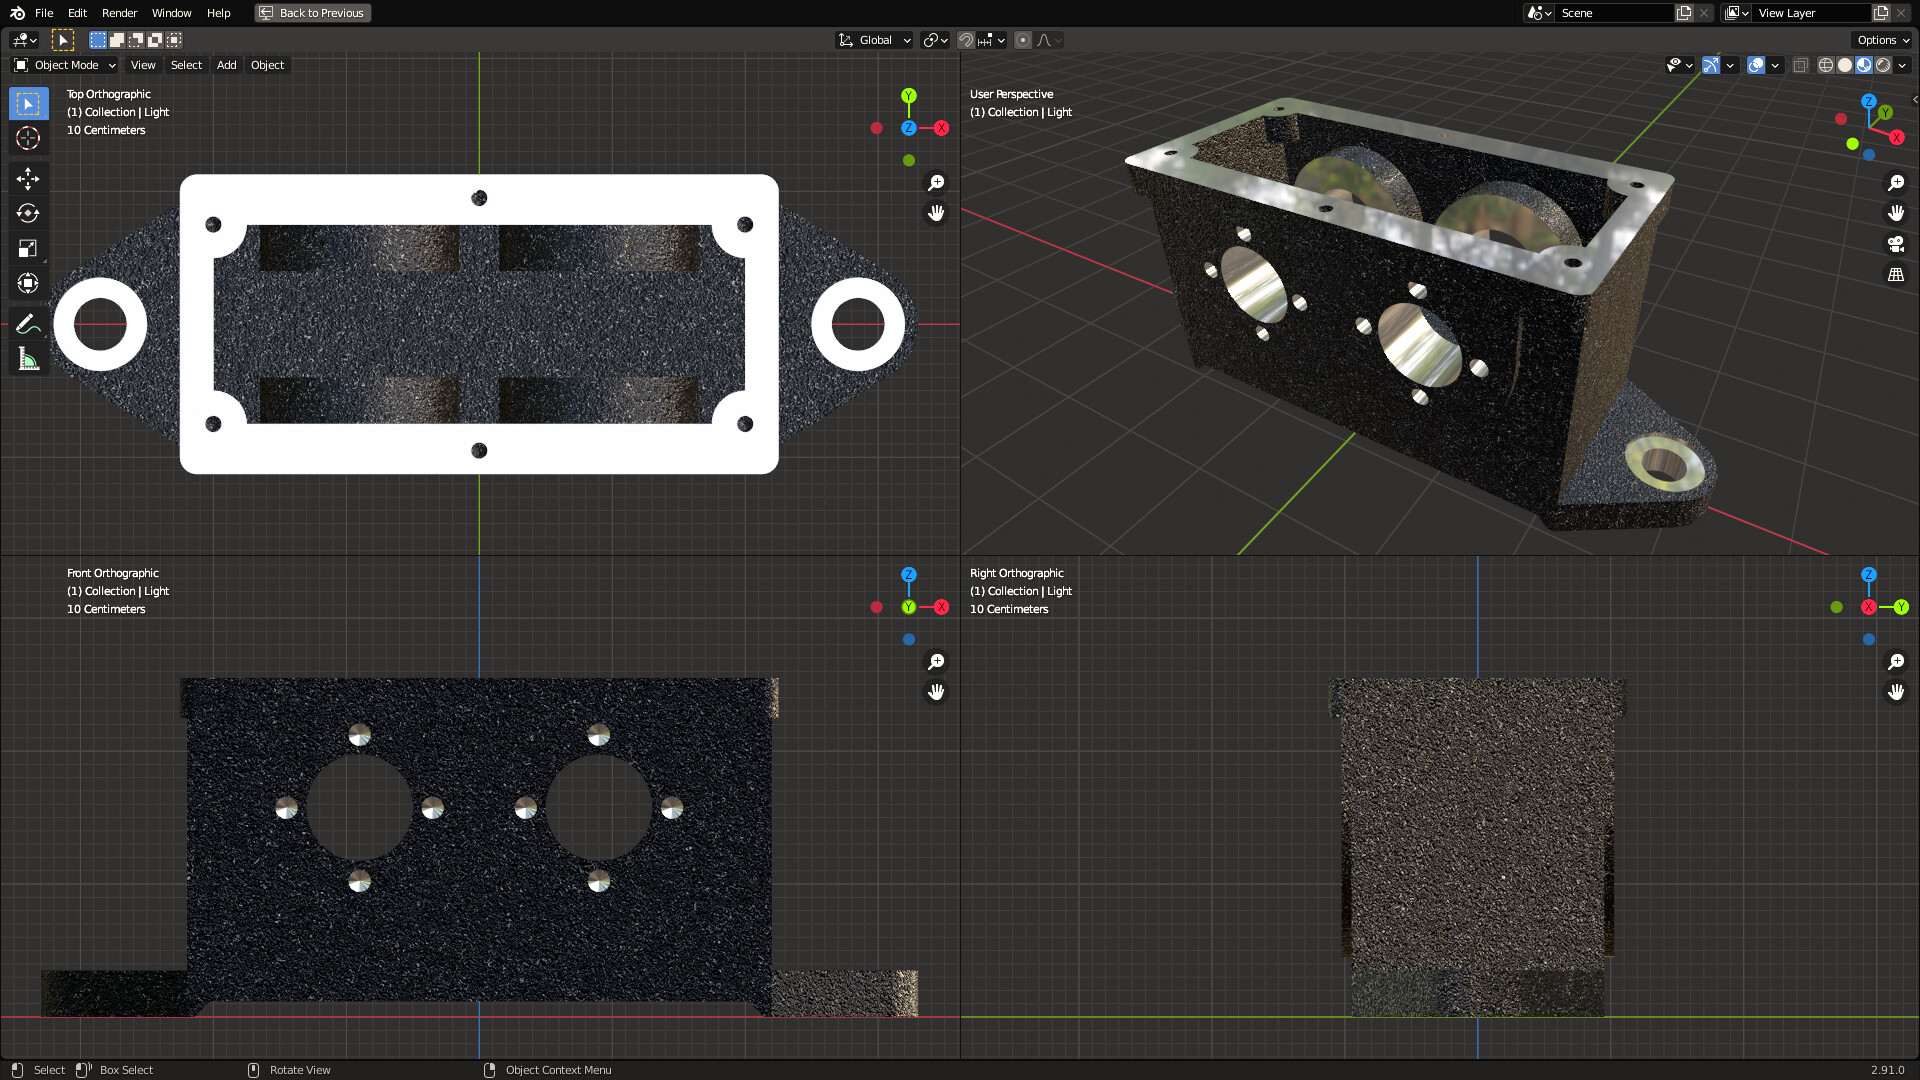Viewport: 1920px width, 1080px height.
Task: Switch perspective viewport to orthographic grid icon
Action: tap(1895, 274)
